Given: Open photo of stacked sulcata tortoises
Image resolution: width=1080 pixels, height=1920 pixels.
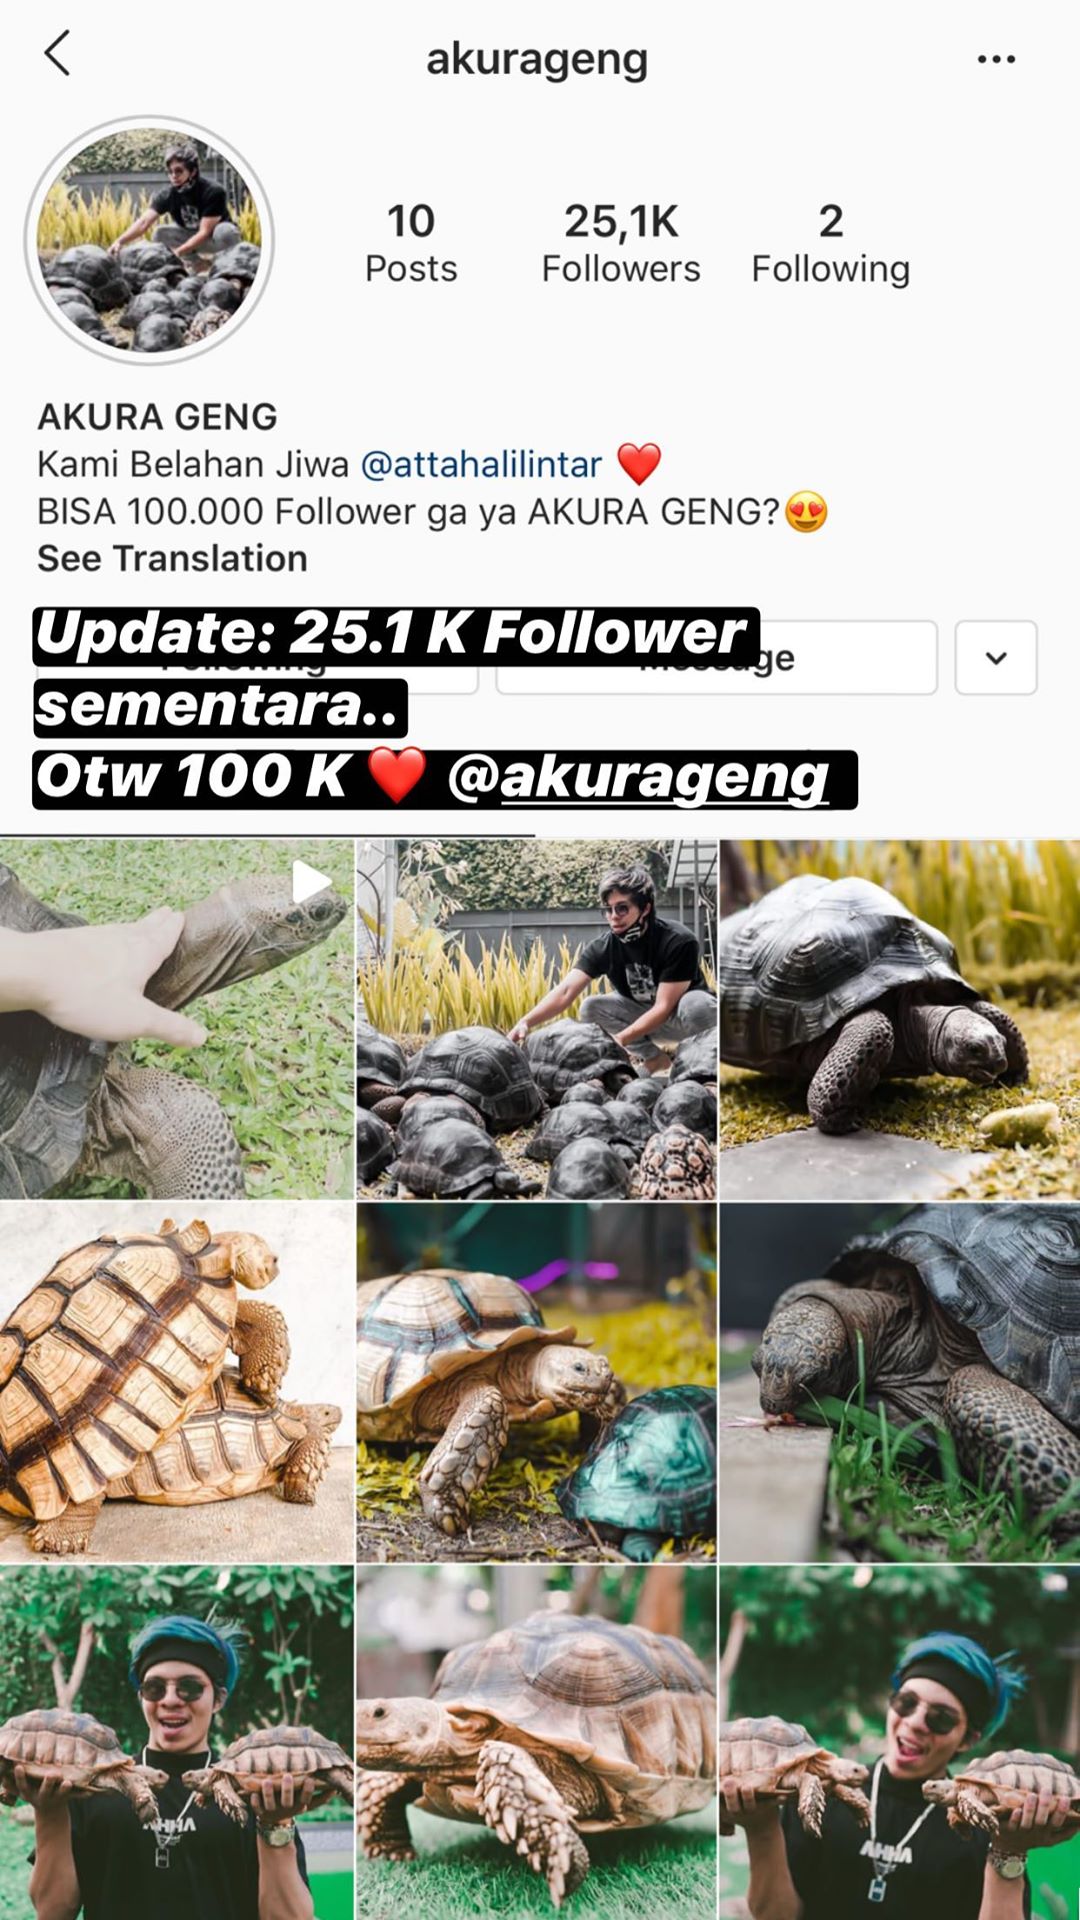Looking at the screenshot, I should pyautogui.click(x=177, y=1382).
